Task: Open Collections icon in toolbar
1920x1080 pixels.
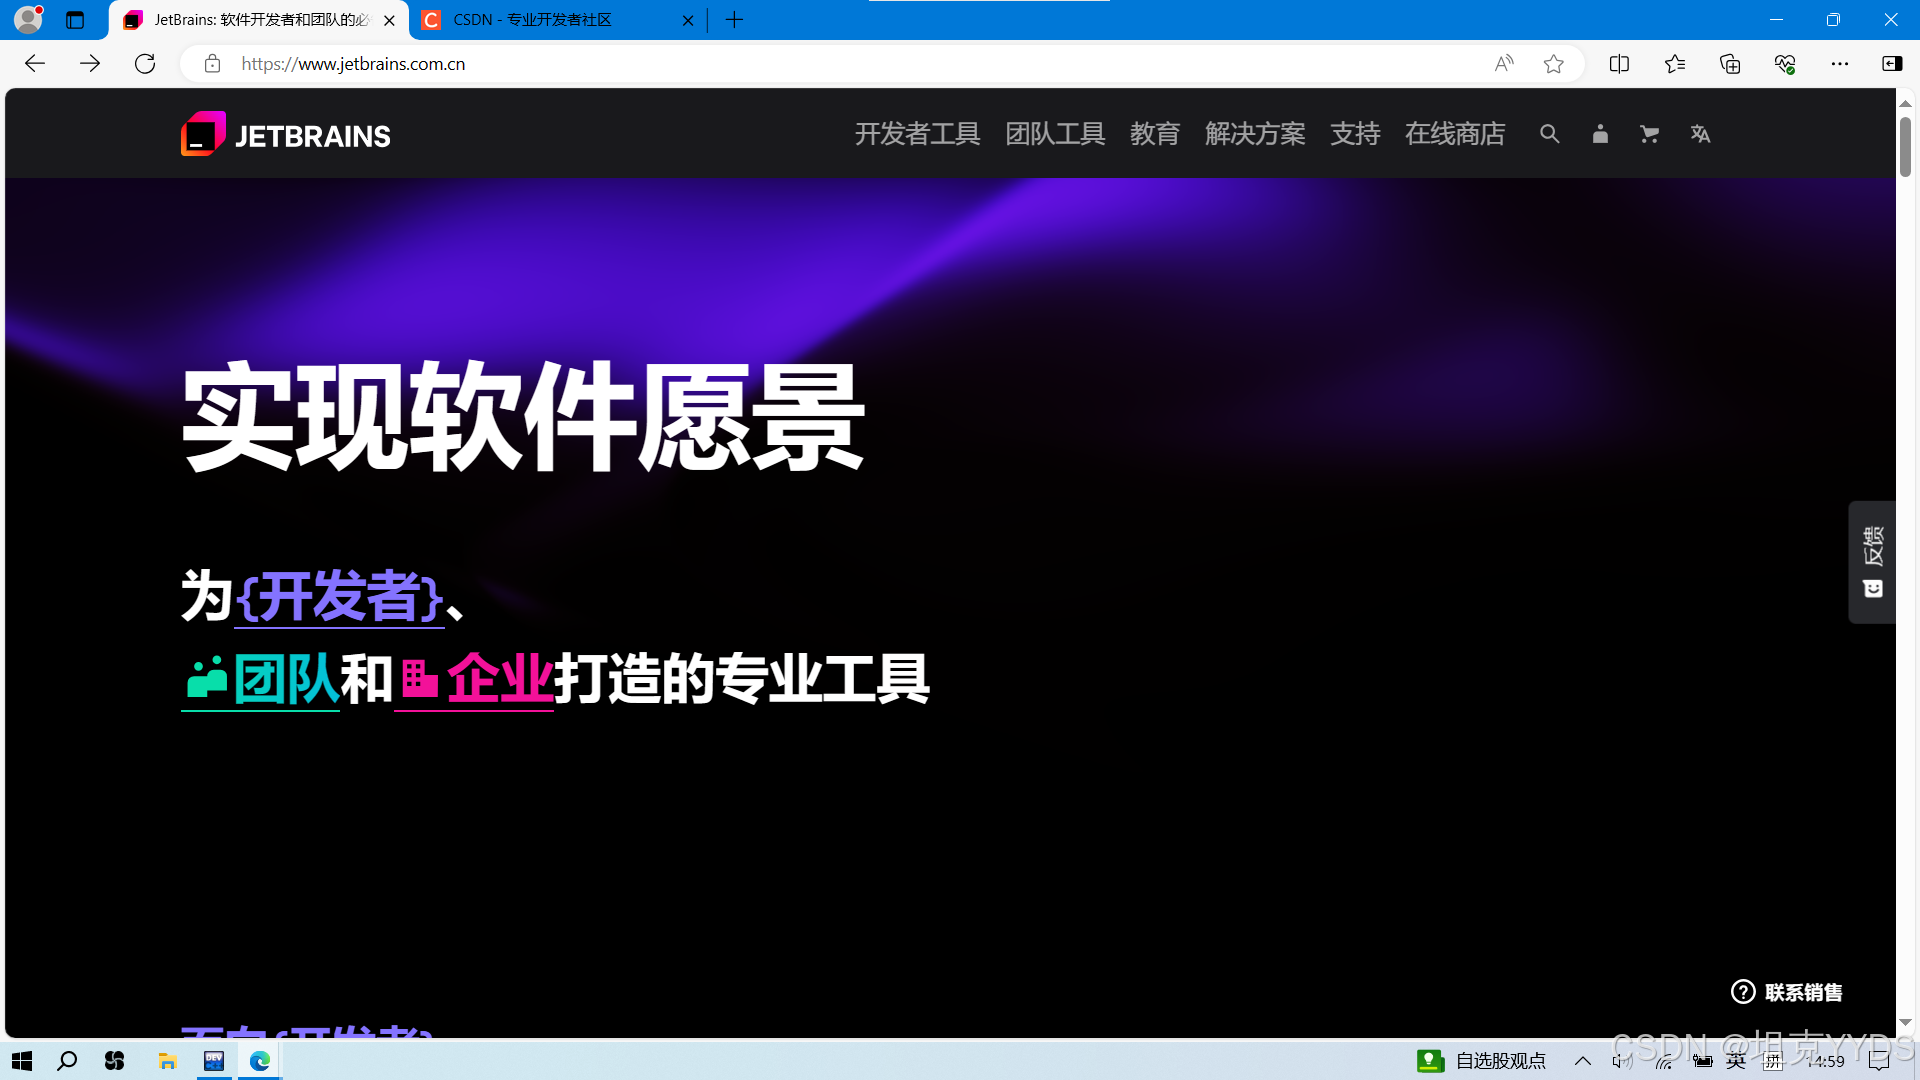Action: click(1730, 64)
